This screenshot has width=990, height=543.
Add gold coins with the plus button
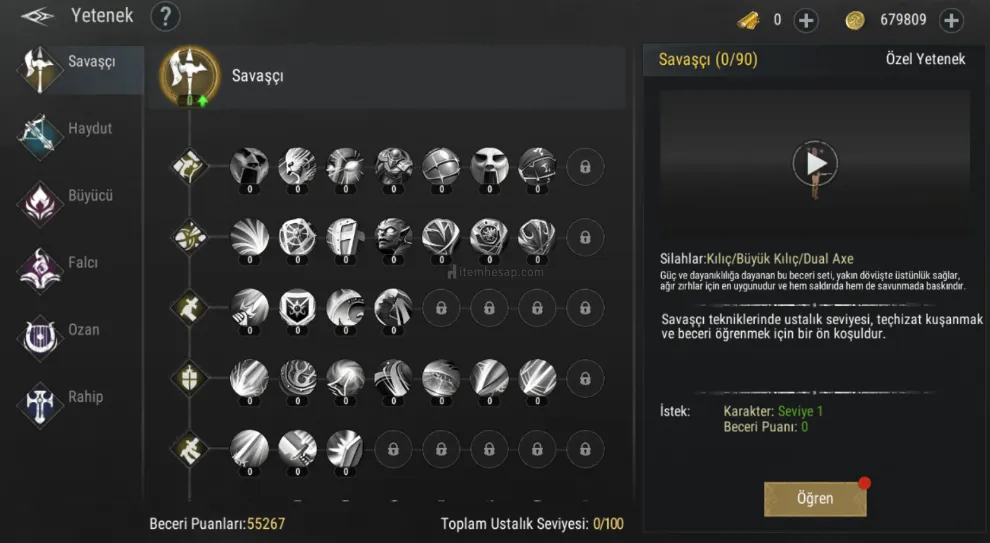951,20
